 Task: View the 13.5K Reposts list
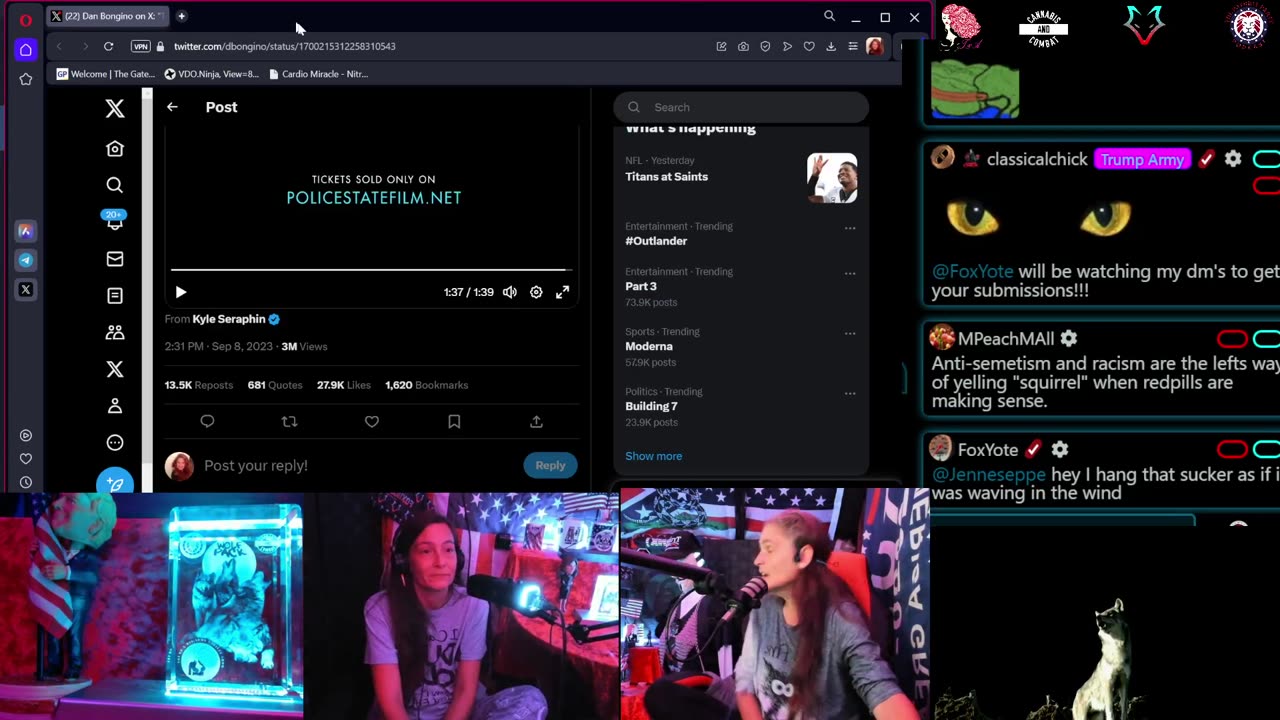tap(199, 385)
